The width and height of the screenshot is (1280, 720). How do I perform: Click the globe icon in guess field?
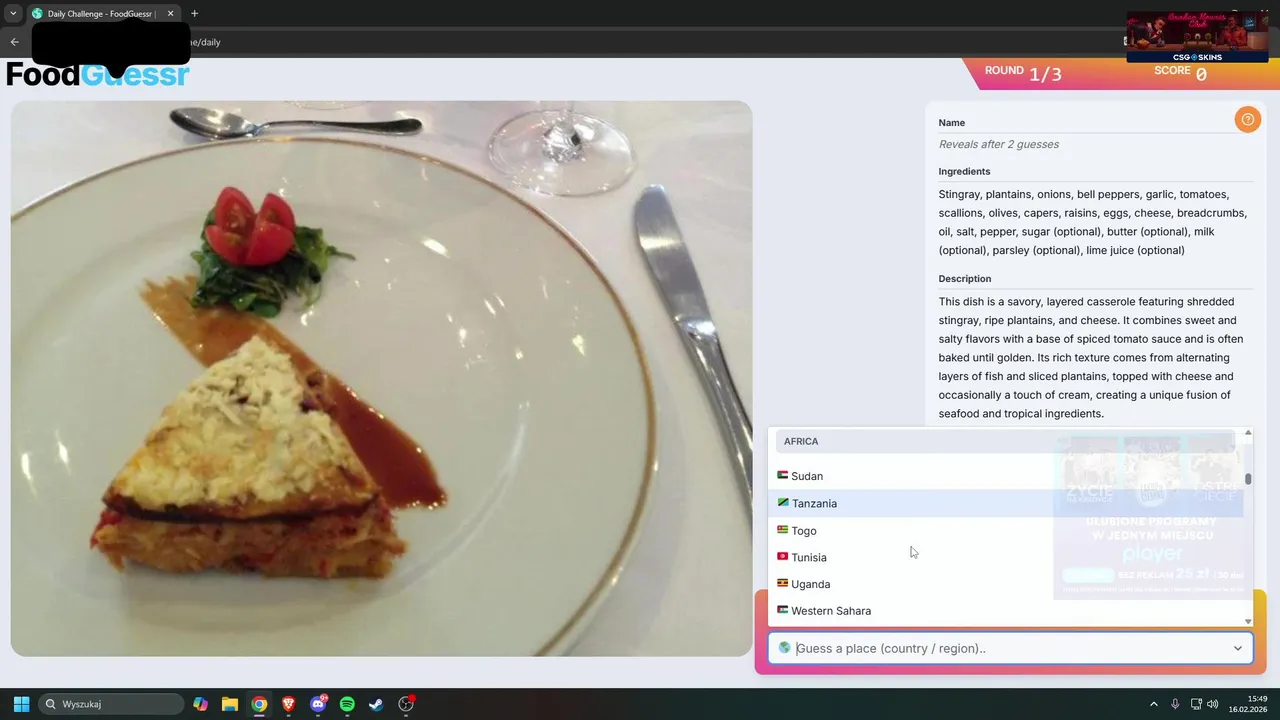tap(784, 648)
